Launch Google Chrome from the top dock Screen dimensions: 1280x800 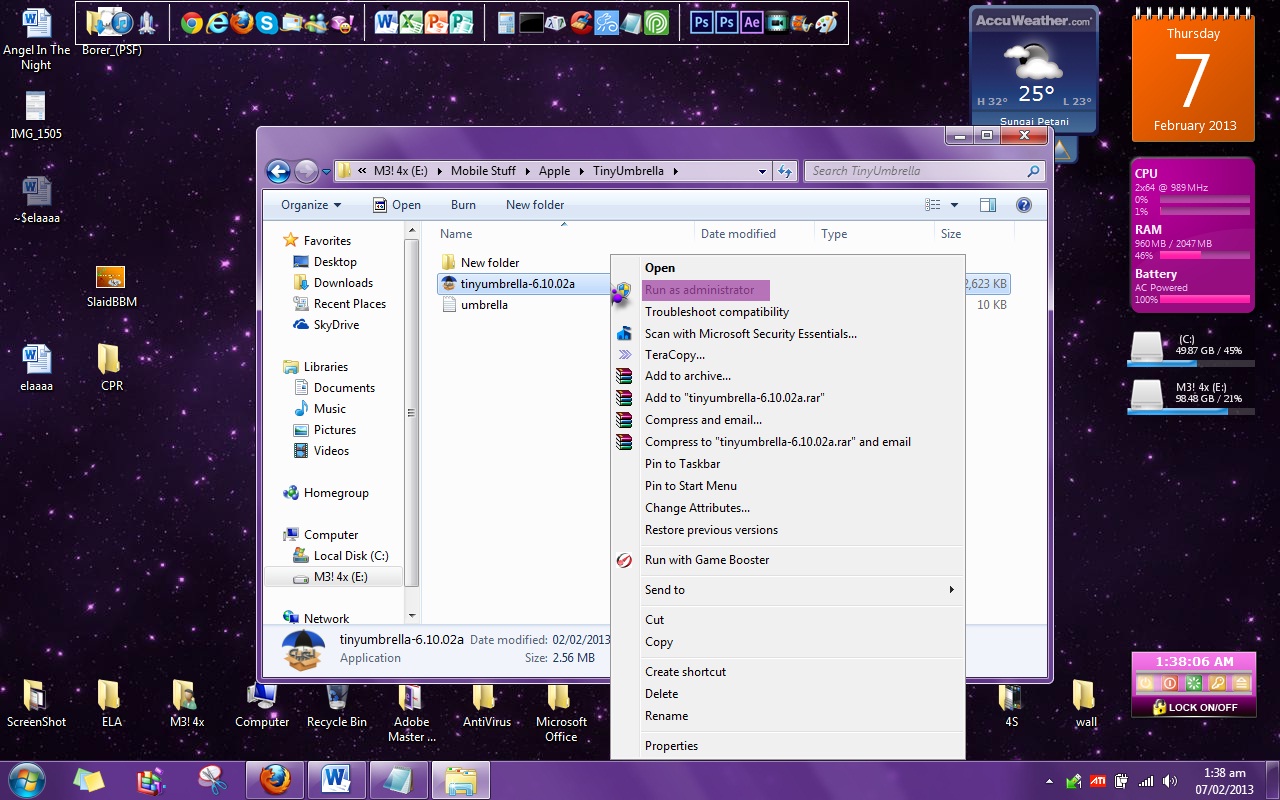coord(192,22)
